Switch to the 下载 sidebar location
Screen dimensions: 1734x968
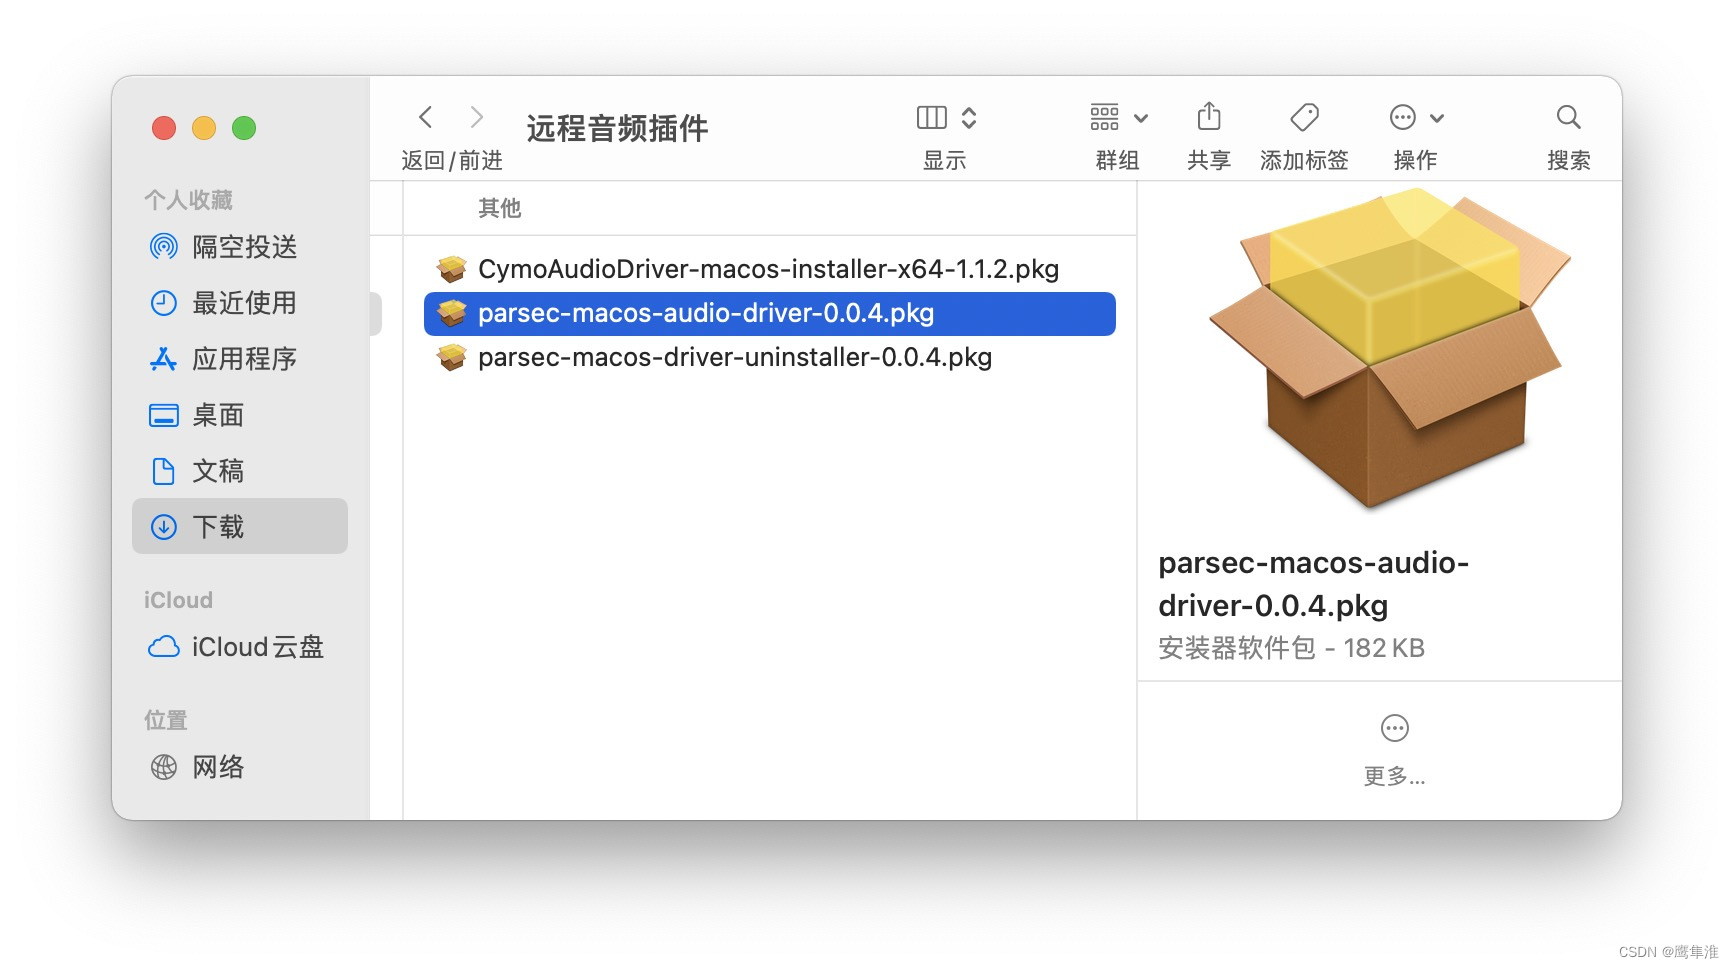(218, 526)
